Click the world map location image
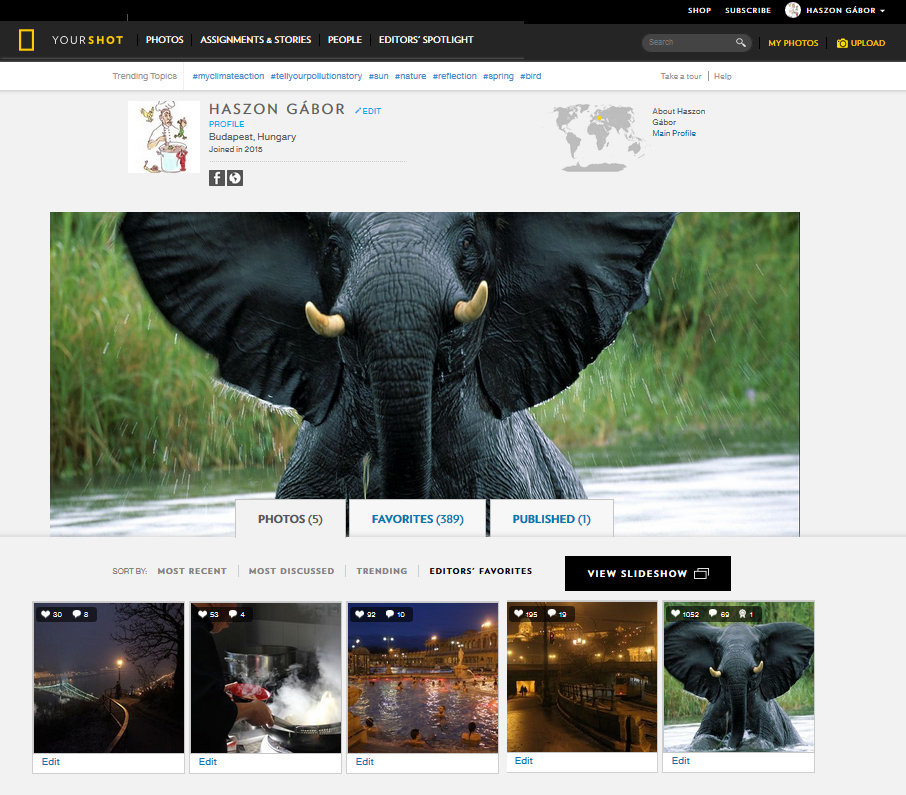 point(596,137)
